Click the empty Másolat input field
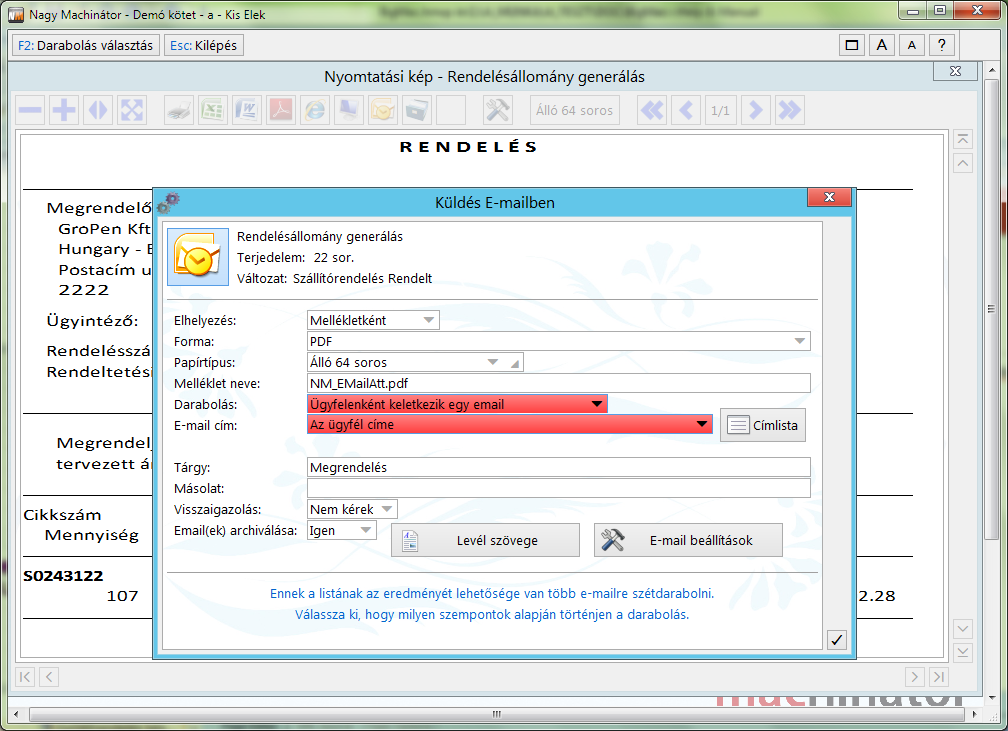This screenshot has height=731, width=1008. 559,489
